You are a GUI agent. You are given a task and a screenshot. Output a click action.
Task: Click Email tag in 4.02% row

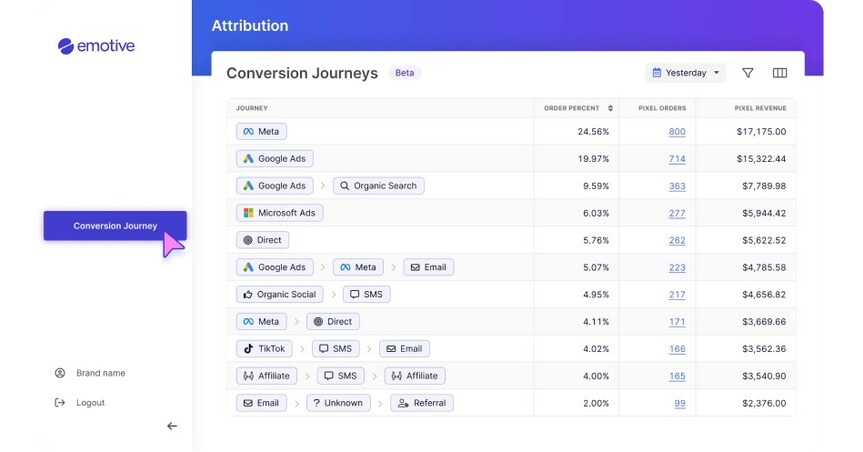pyautogui.click(x=405, y=348)
